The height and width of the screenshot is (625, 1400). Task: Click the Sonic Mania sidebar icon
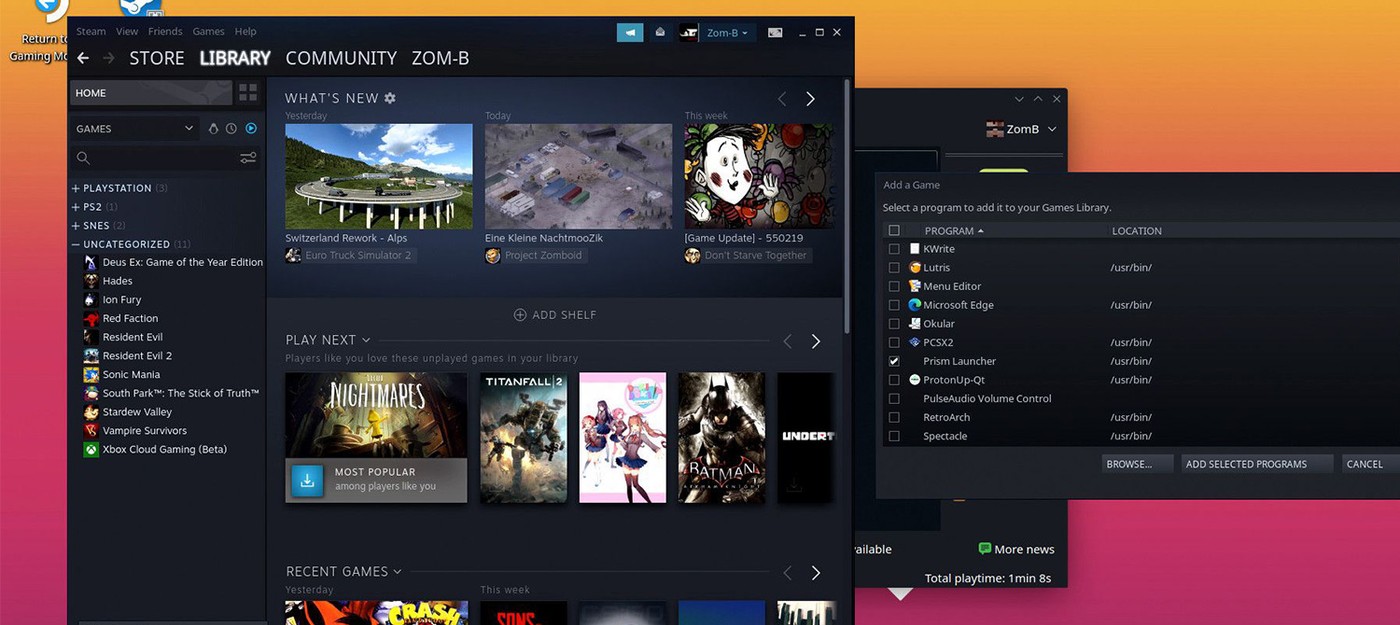pyautogui.click(x=91, y=375)
